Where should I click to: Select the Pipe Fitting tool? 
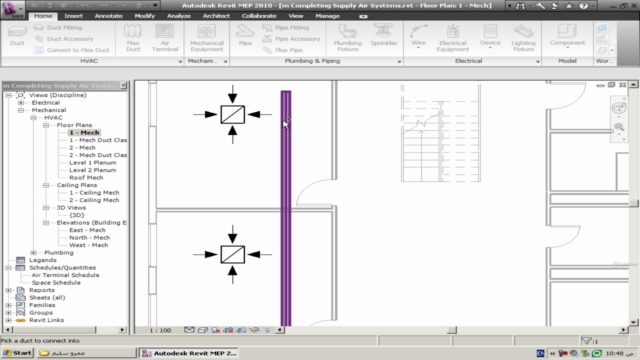(286, 28)
